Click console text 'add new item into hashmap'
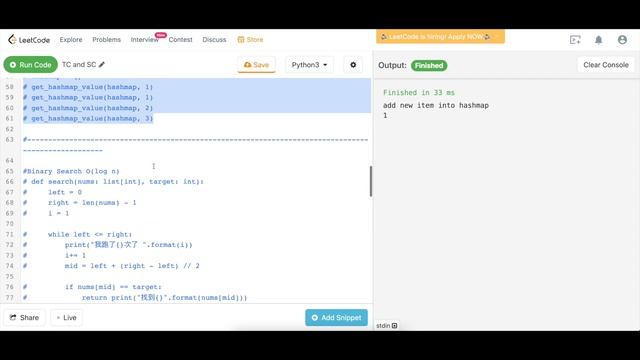Screen dimensions: 640x360 tap(436, 105)
